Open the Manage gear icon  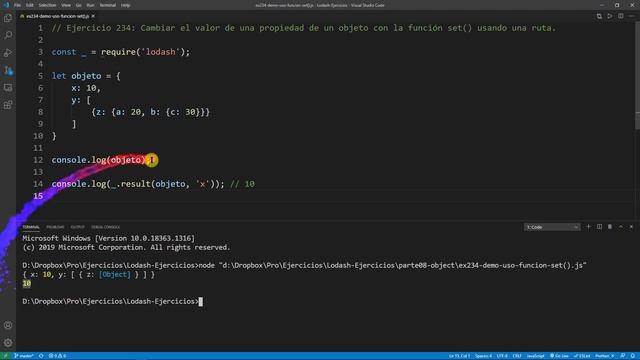coord(8,343)
